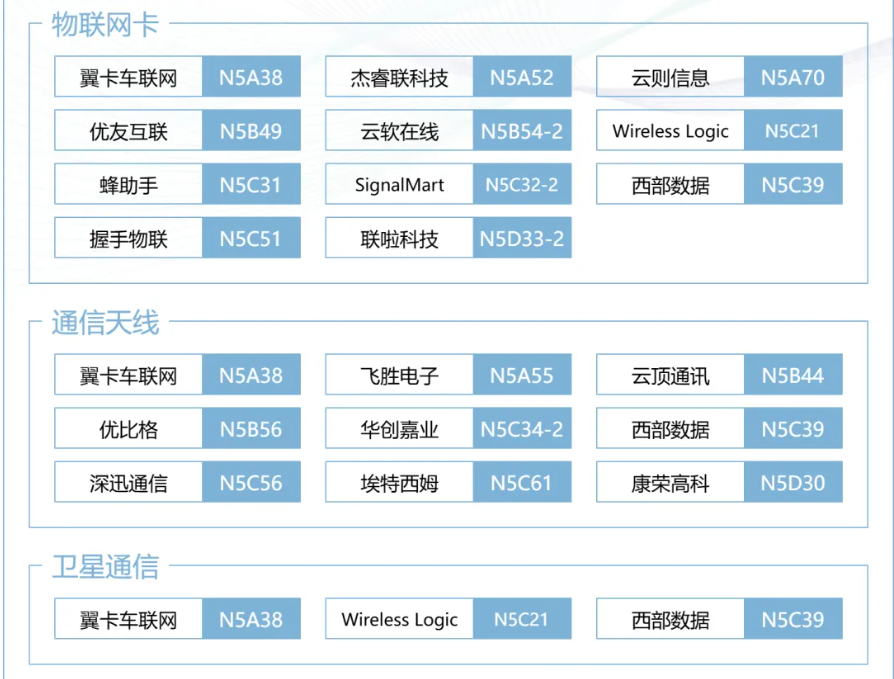Open the 杰睿联科技 exhibitor entry
Image resolution: width=894 pixels, height=679 pixels.
point(399,77)
